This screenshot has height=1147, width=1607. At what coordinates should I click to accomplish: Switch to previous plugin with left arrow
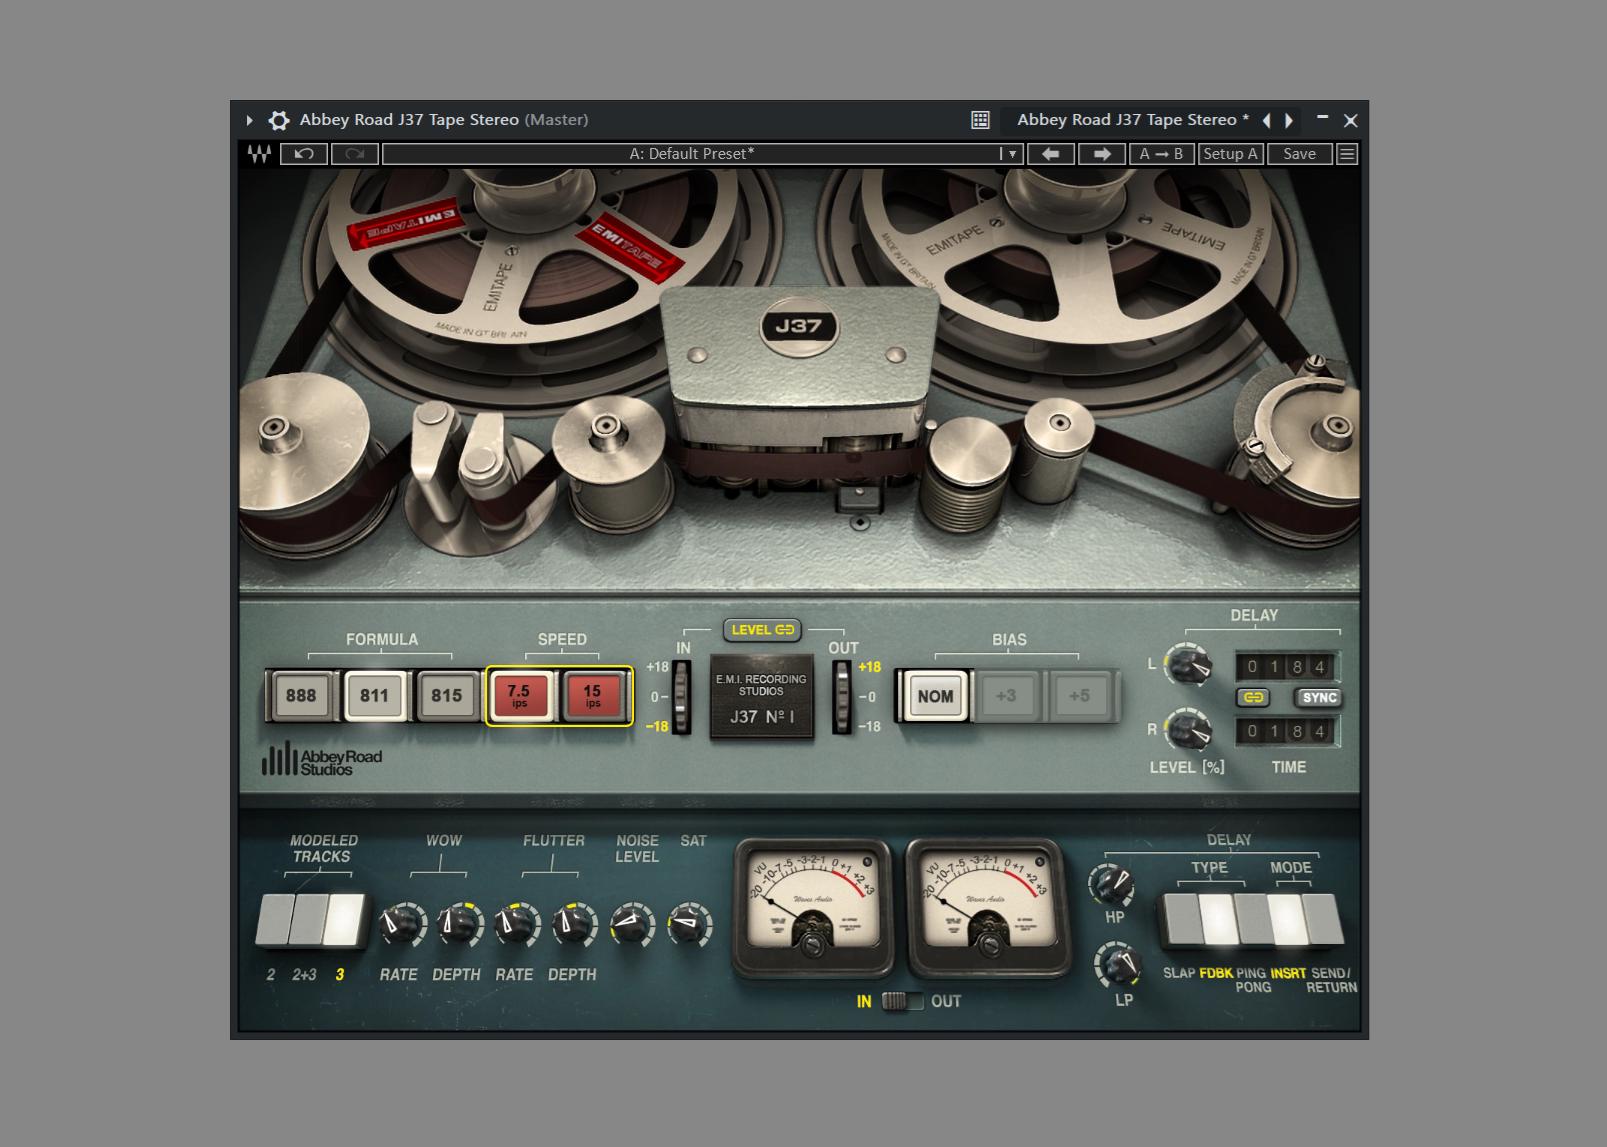(1266, 120)
